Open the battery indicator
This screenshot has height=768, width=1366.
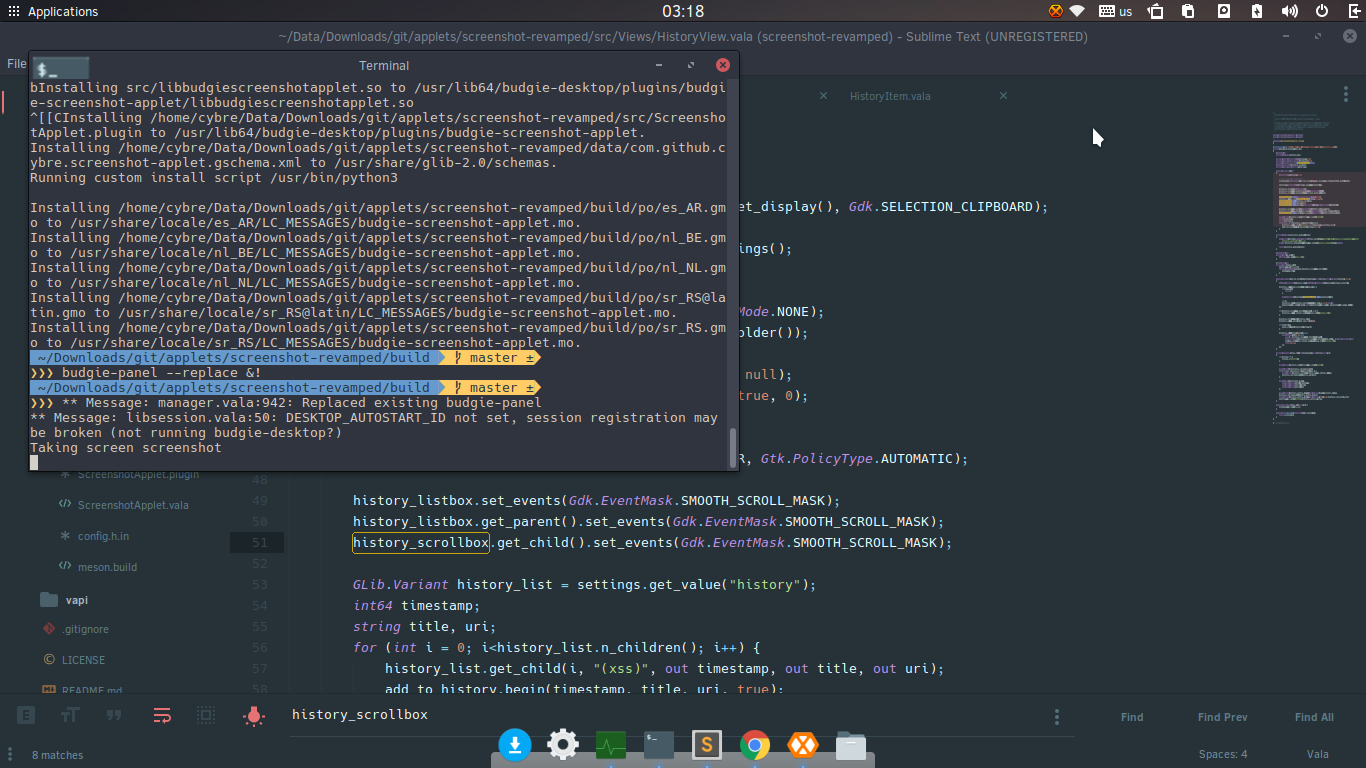tap(1257, 12)
